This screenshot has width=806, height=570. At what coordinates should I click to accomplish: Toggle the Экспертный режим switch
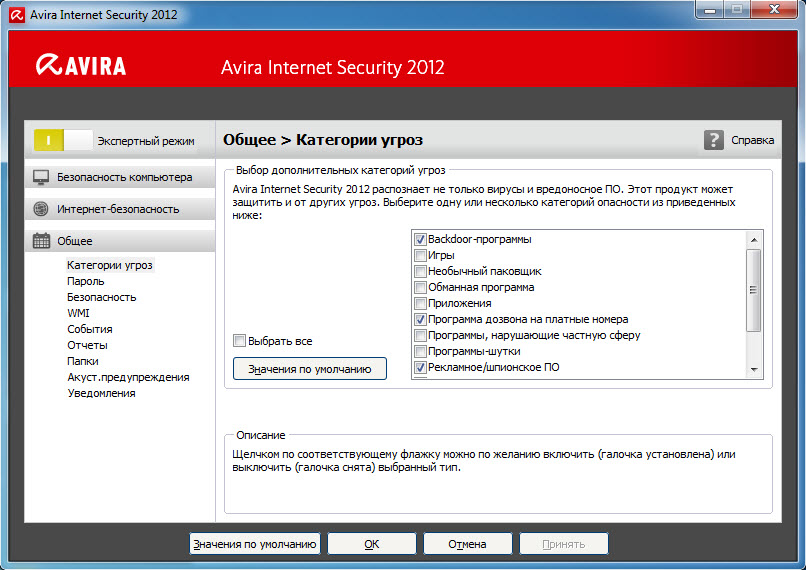[63, 140]
